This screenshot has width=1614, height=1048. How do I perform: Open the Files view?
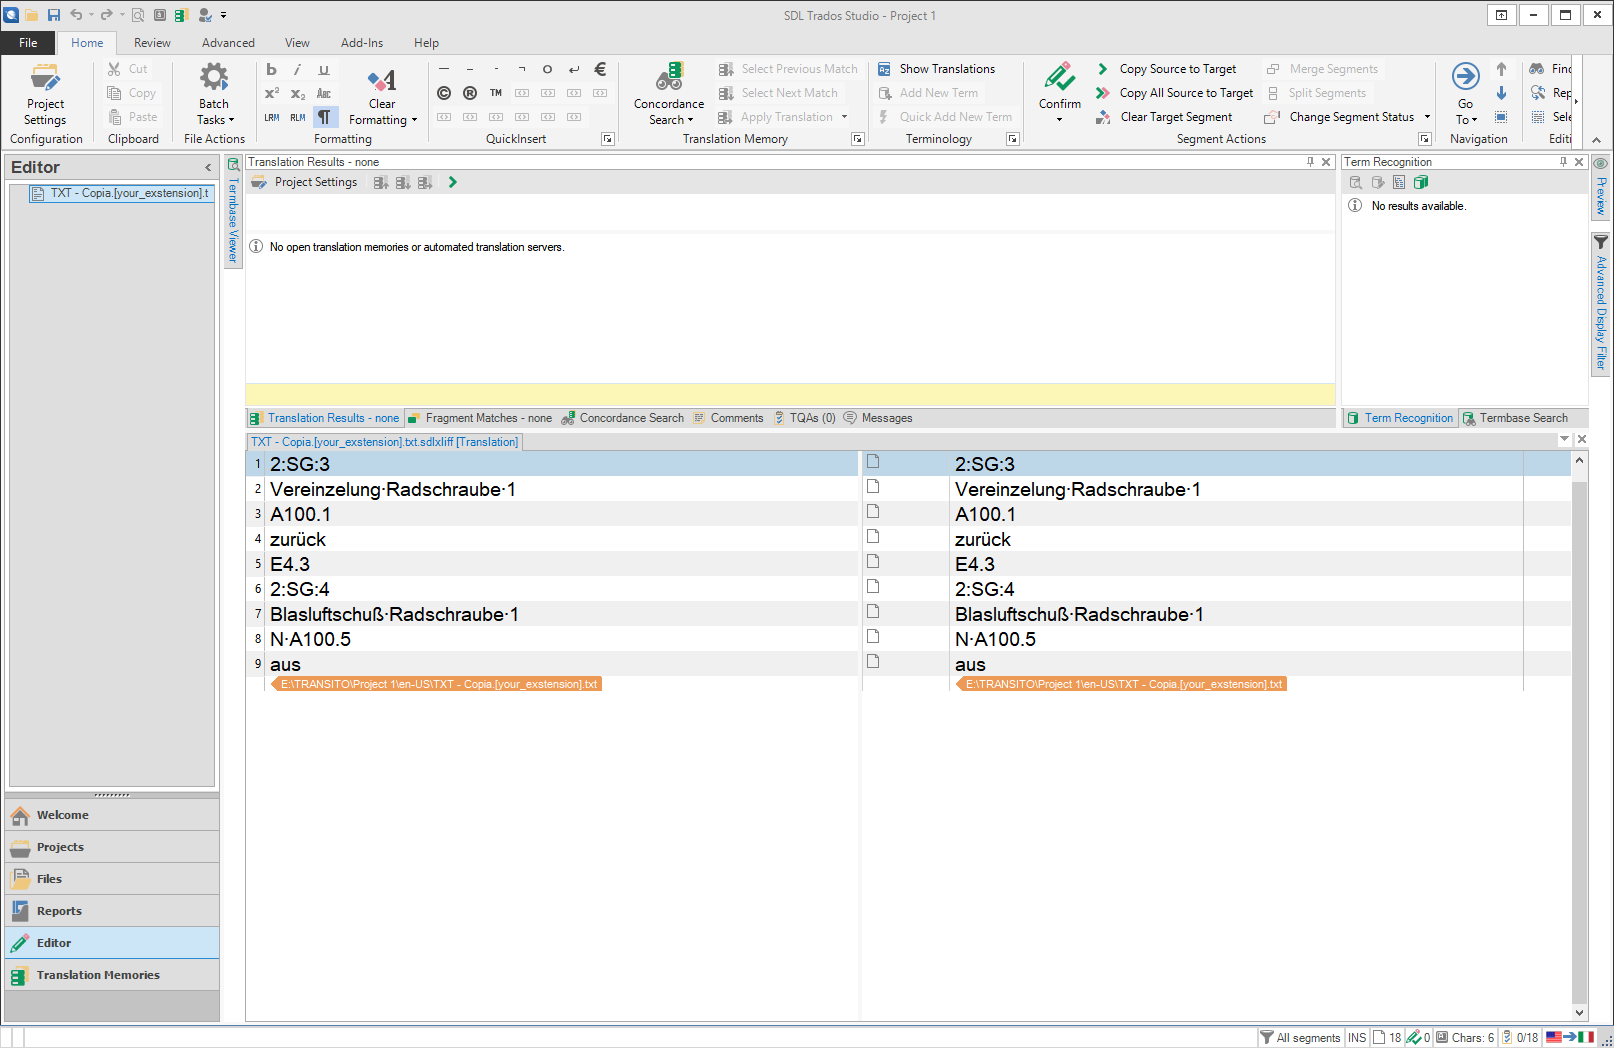tap(112, 879)
